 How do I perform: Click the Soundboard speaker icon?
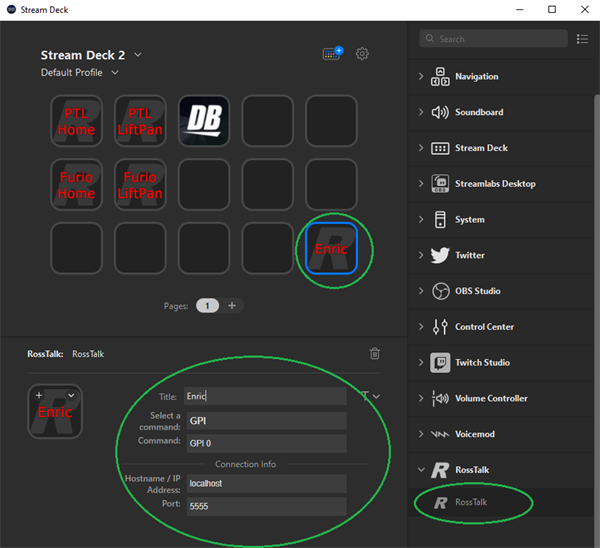[x=440, y=112]
